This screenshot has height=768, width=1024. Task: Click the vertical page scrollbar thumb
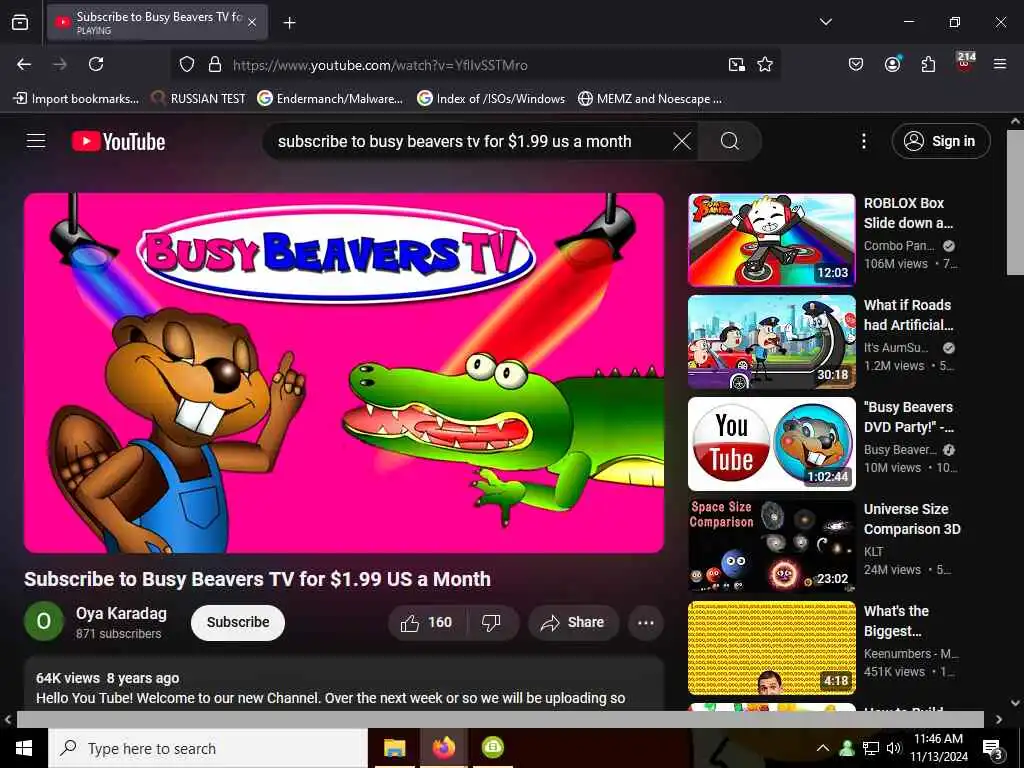click(x=1015, y=201)
